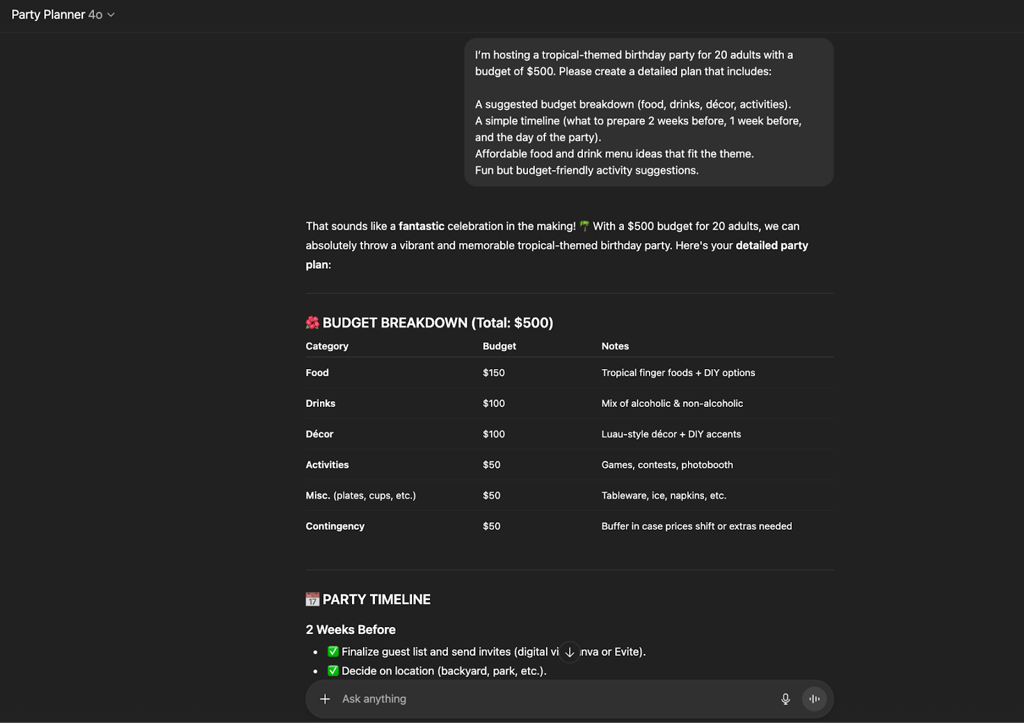Click the checkmark beside Finalize guest list
1024x723 pixels.
(333, 651)
